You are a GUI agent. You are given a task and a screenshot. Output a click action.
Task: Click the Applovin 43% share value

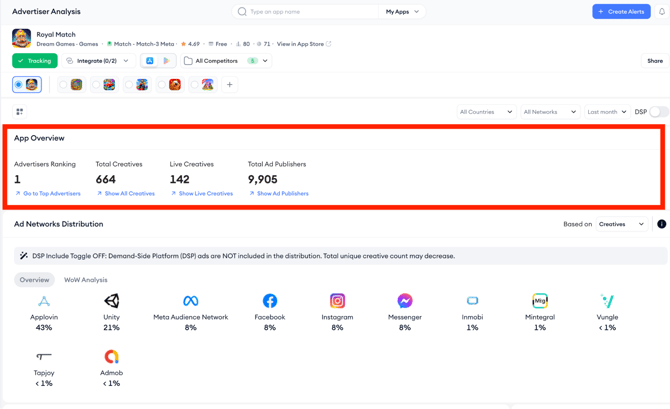click(x=44, y=327)
